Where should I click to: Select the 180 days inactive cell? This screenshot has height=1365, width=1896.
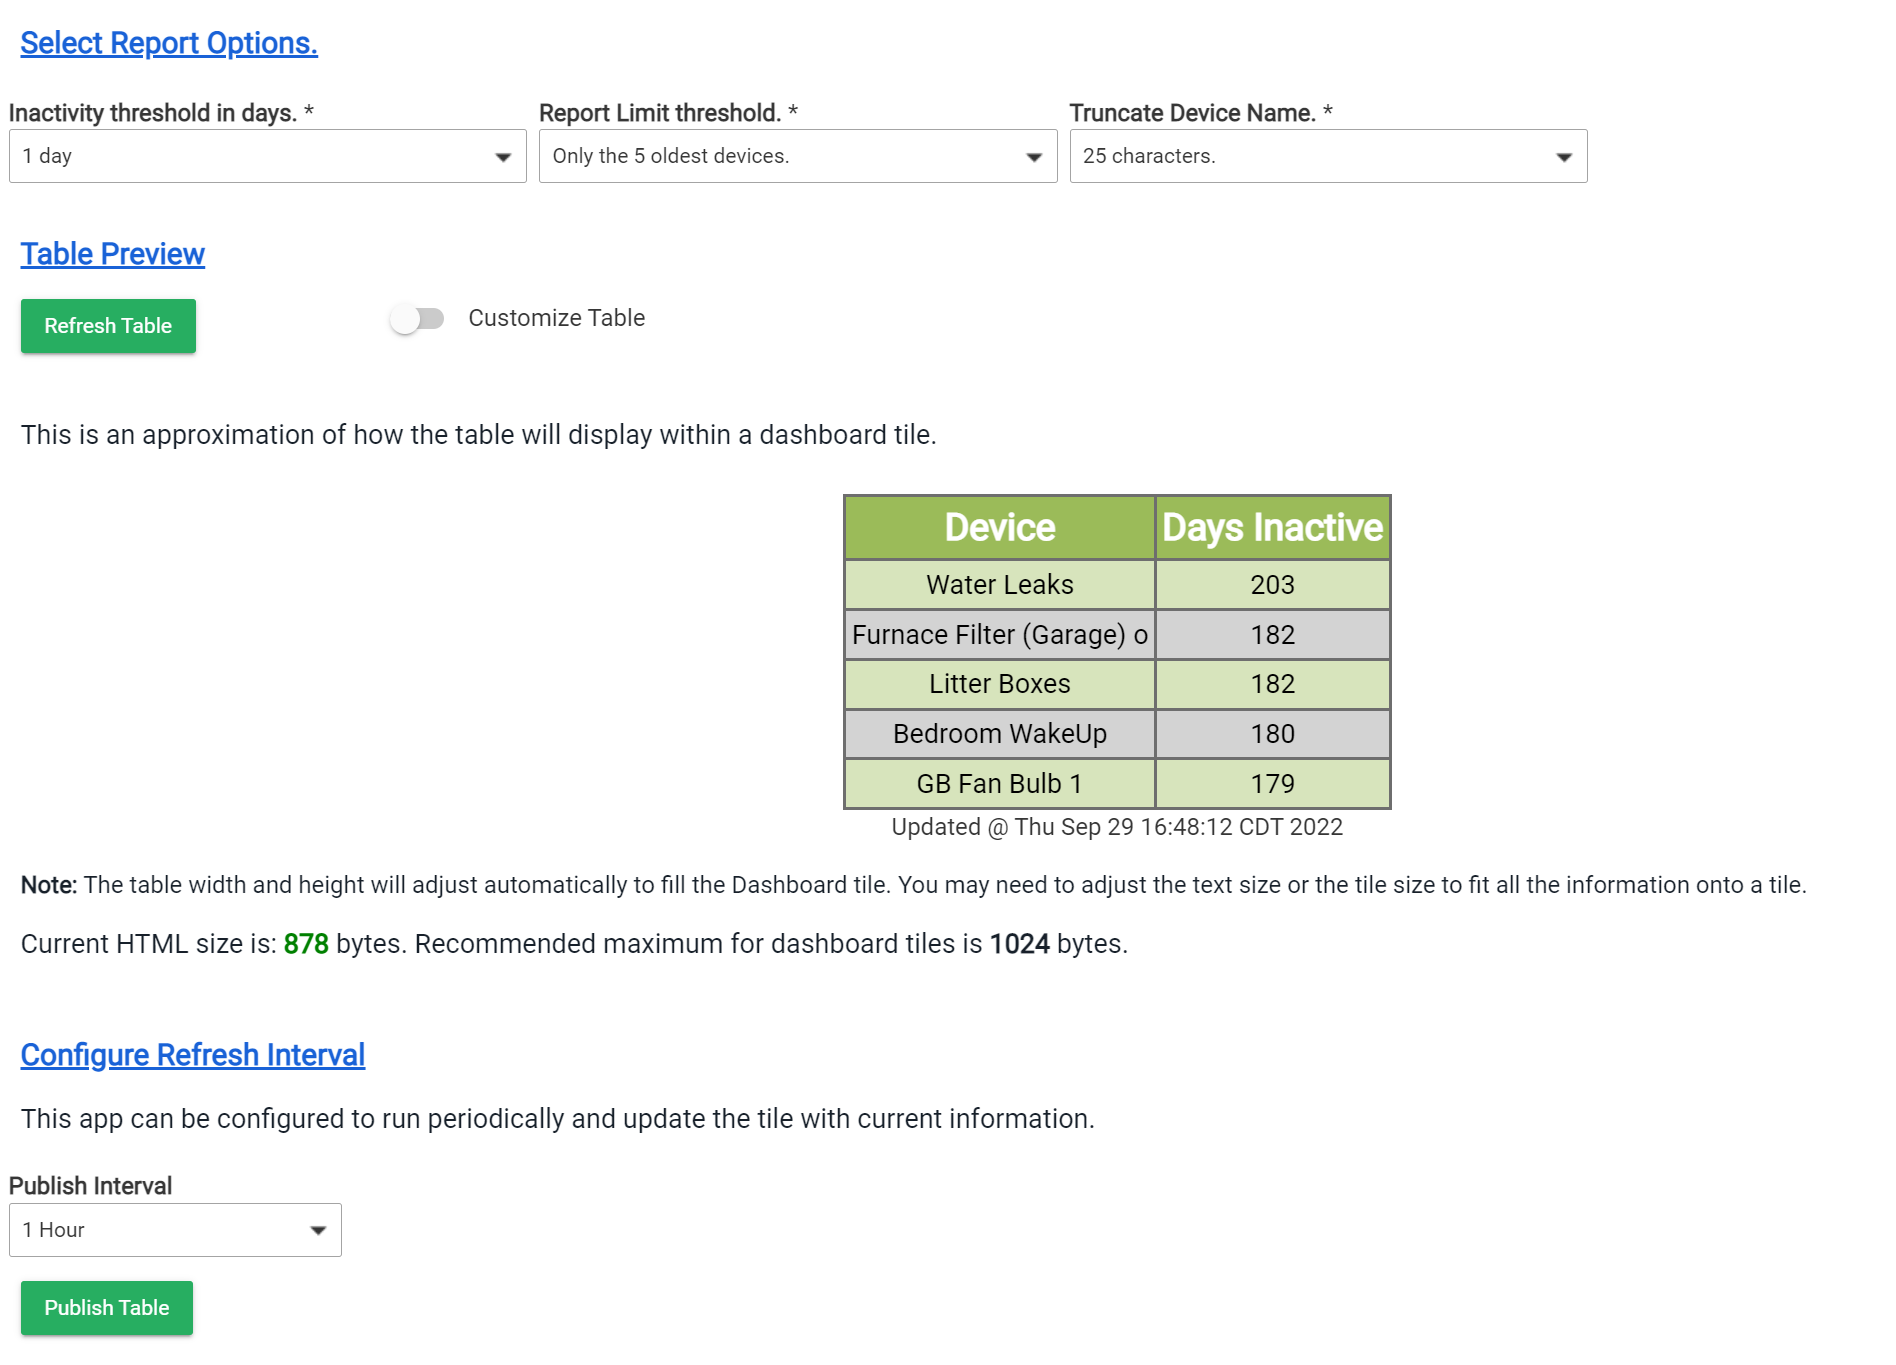click(1273, 734)
